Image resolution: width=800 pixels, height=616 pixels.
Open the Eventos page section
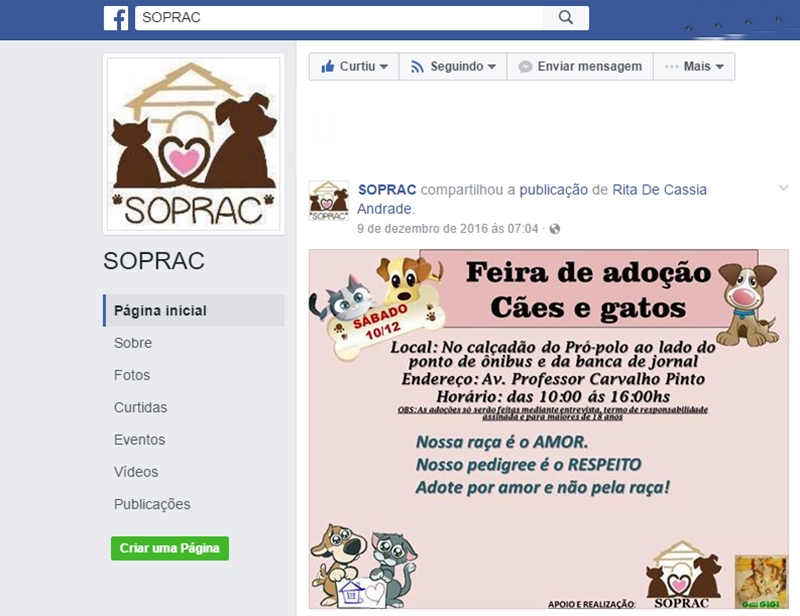pyautogui.click(x=139, y=439)
